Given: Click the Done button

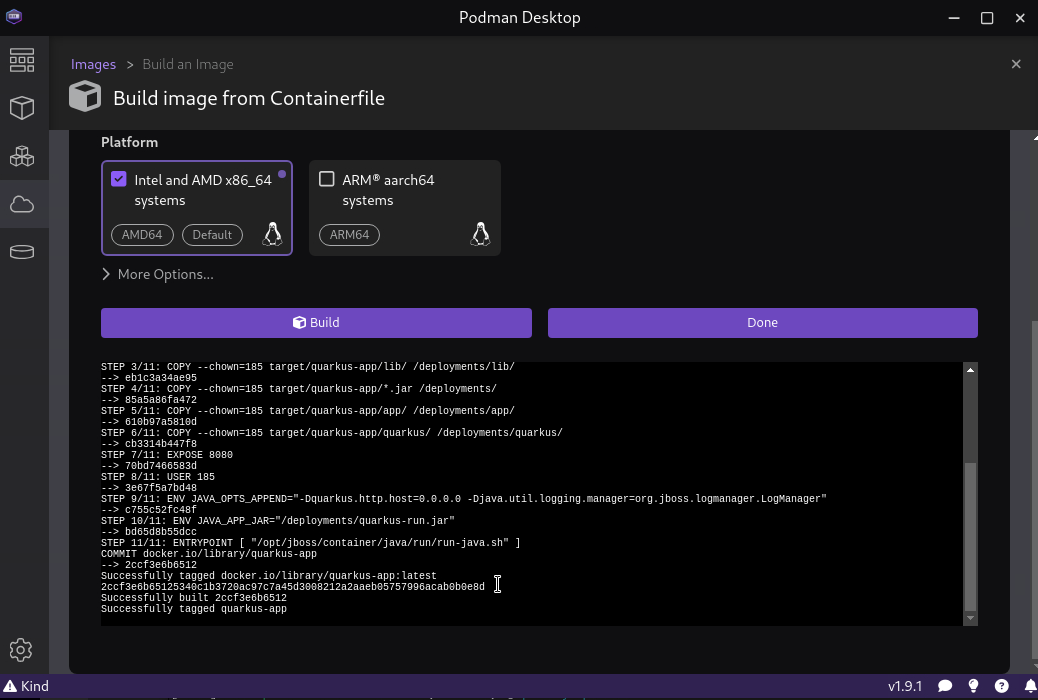Looking at the screenshot, I should [x=763, y=323].
